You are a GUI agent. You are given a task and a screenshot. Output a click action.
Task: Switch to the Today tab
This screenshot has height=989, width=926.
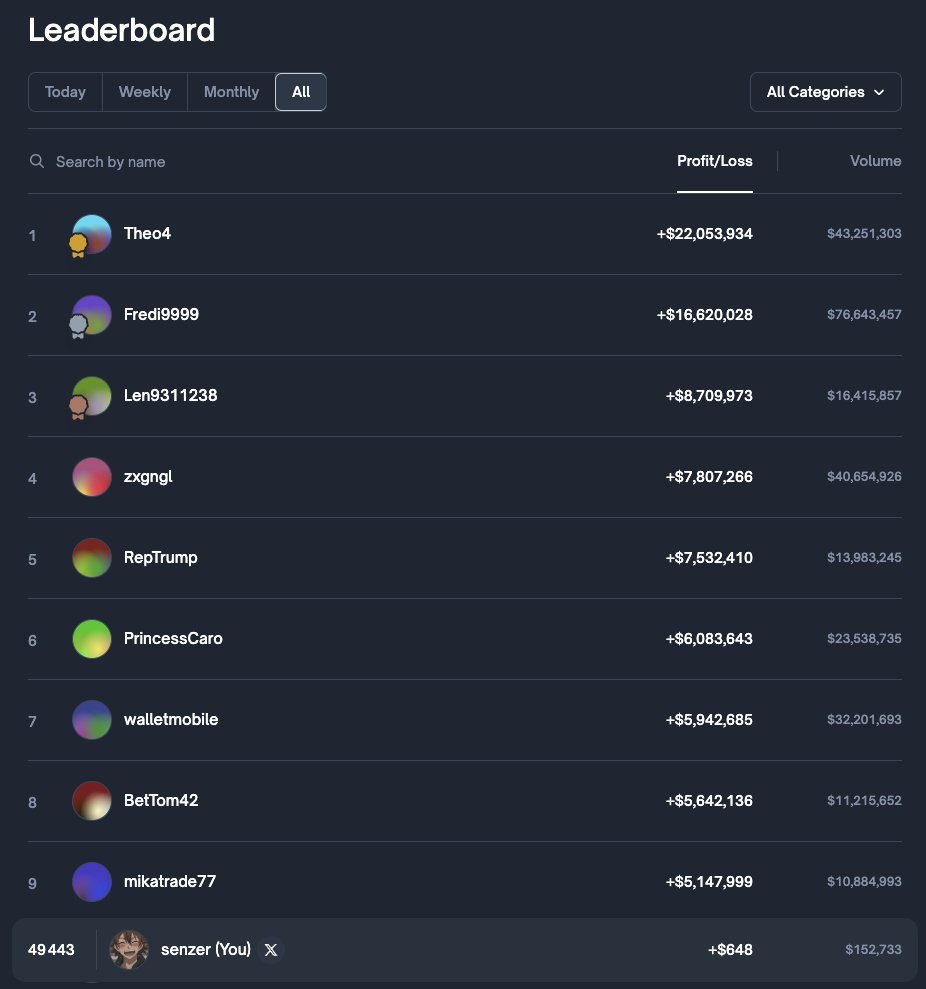[65, 92]
